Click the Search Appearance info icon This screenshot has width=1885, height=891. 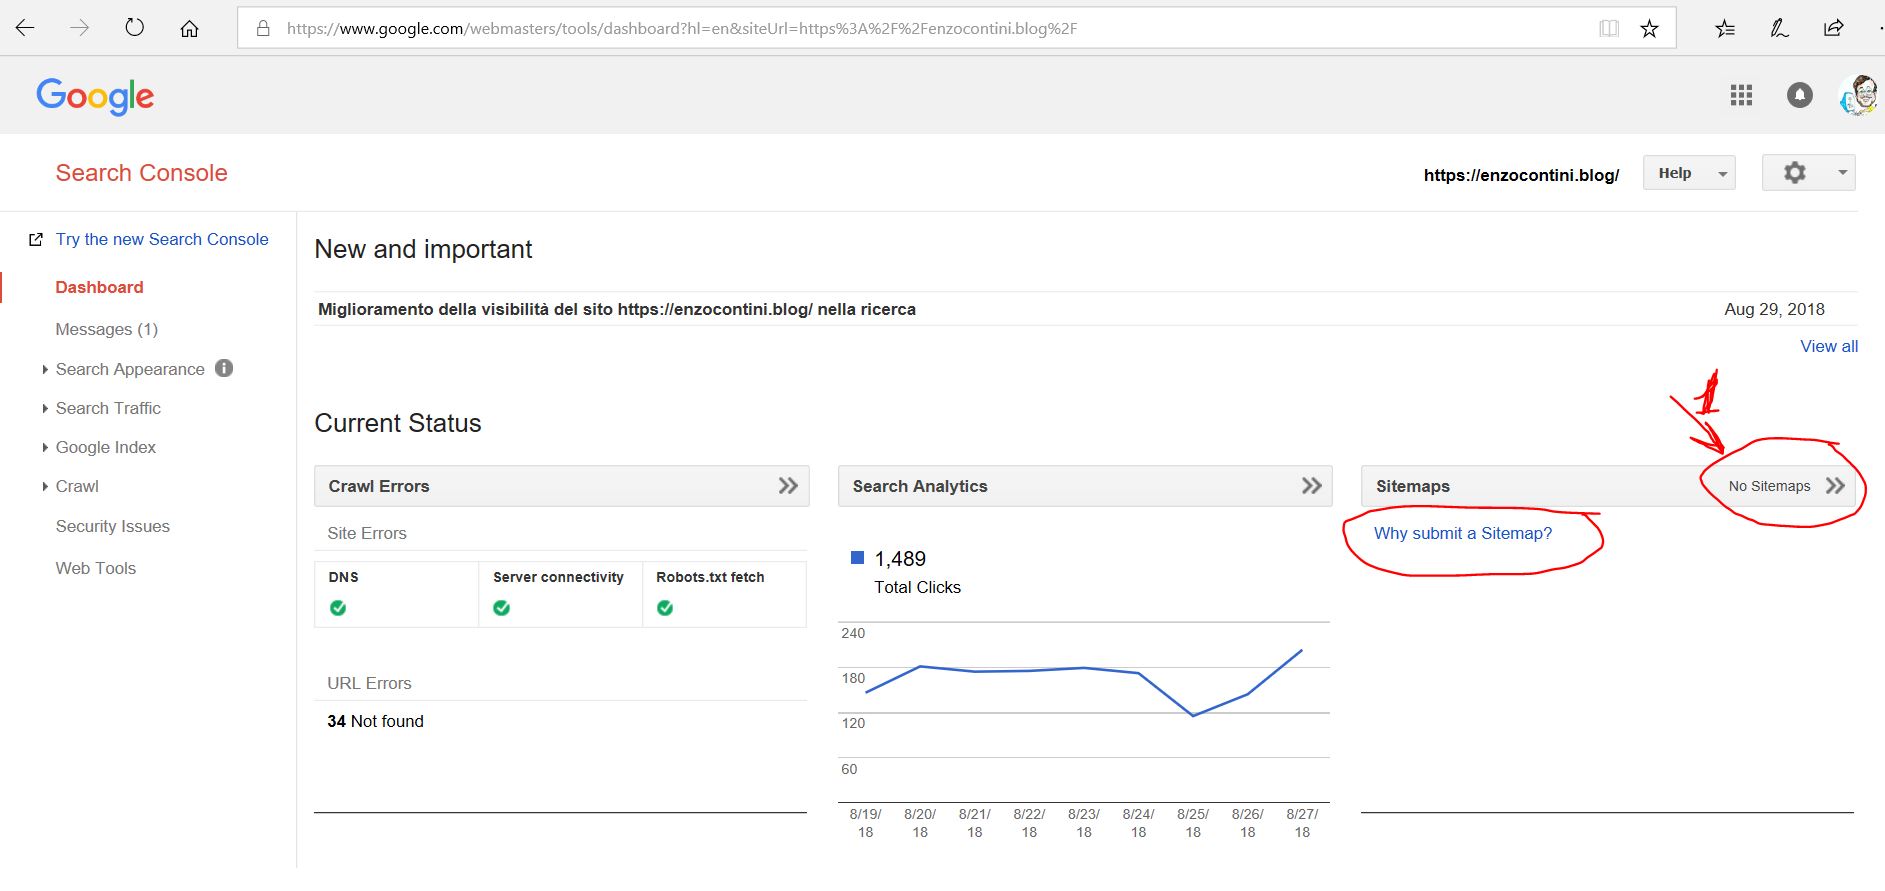[x=224, y=368]
